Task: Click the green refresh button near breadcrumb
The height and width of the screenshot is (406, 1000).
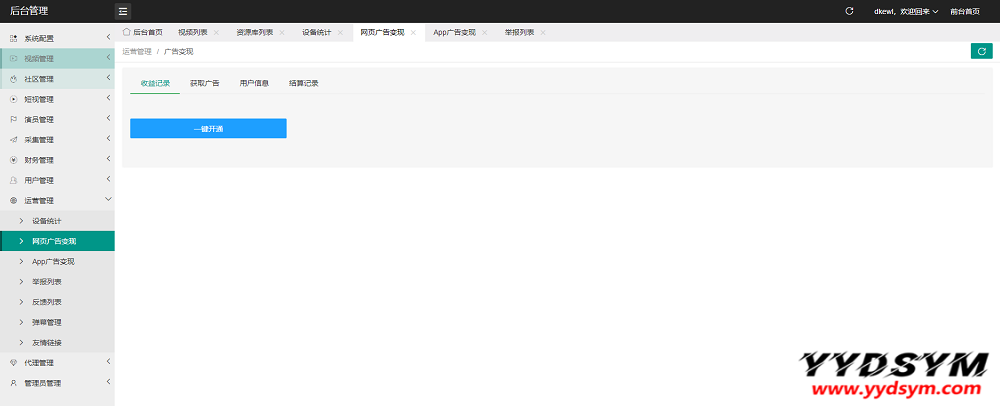Action: point(981,51)
